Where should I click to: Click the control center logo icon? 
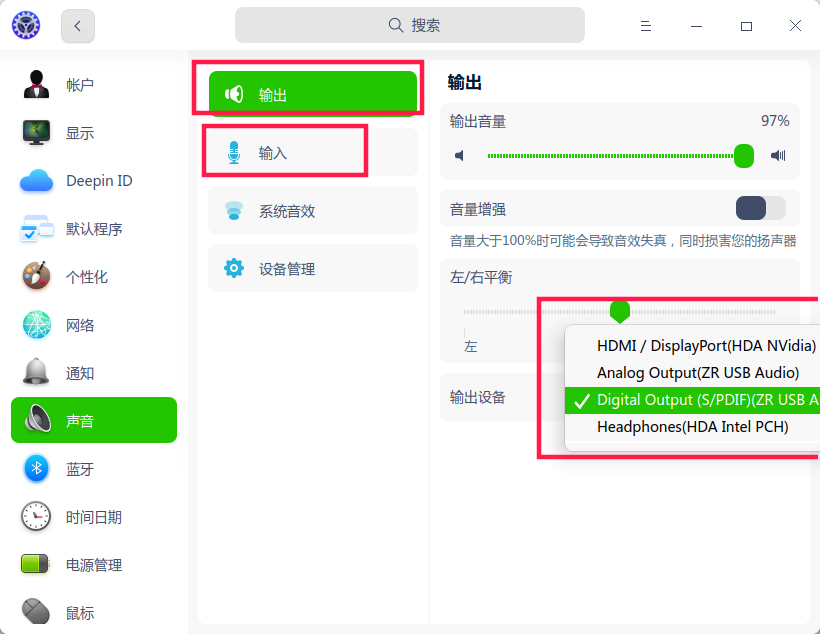click(x=26, y=25)
